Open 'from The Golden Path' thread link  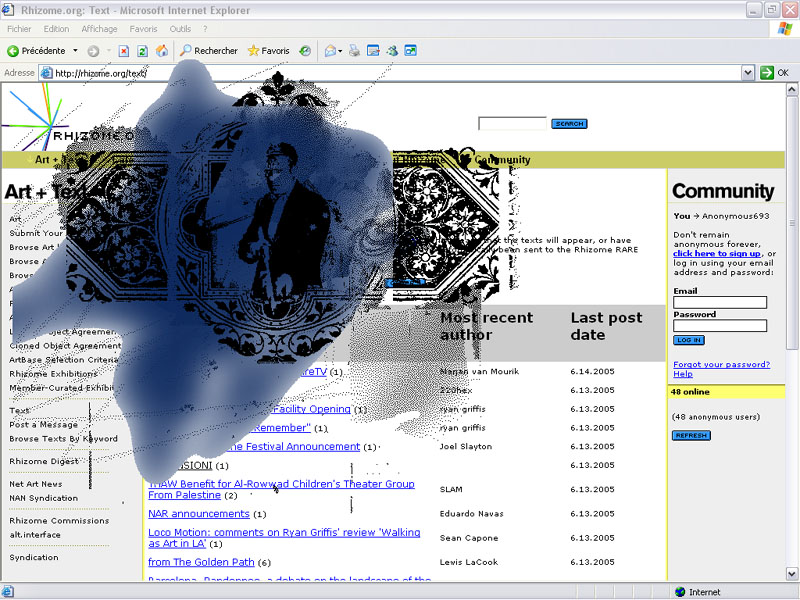[201, 562]
